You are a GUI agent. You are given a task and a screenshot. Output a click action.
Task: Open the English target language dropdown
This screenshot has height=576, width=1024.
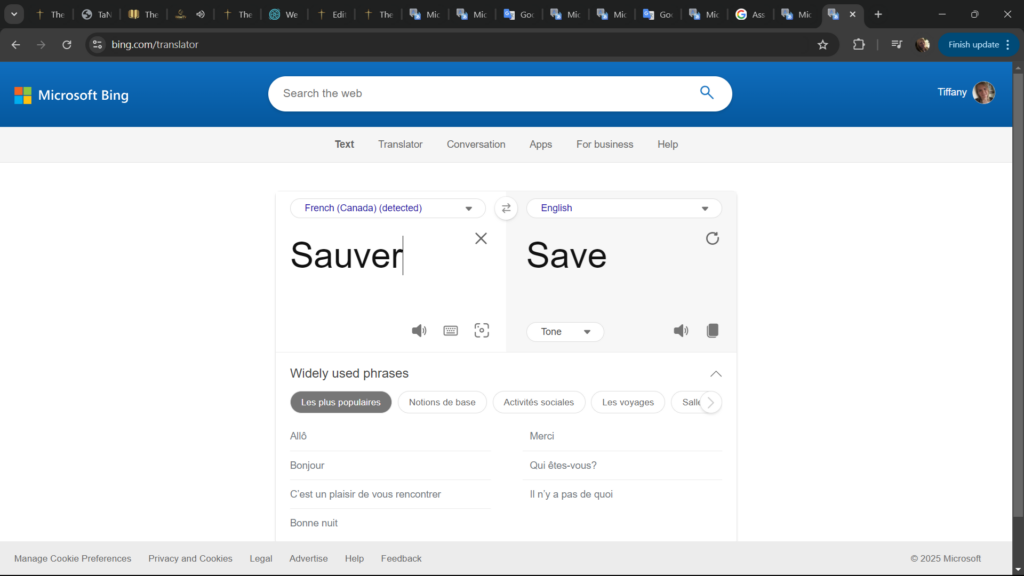(624, 208)
